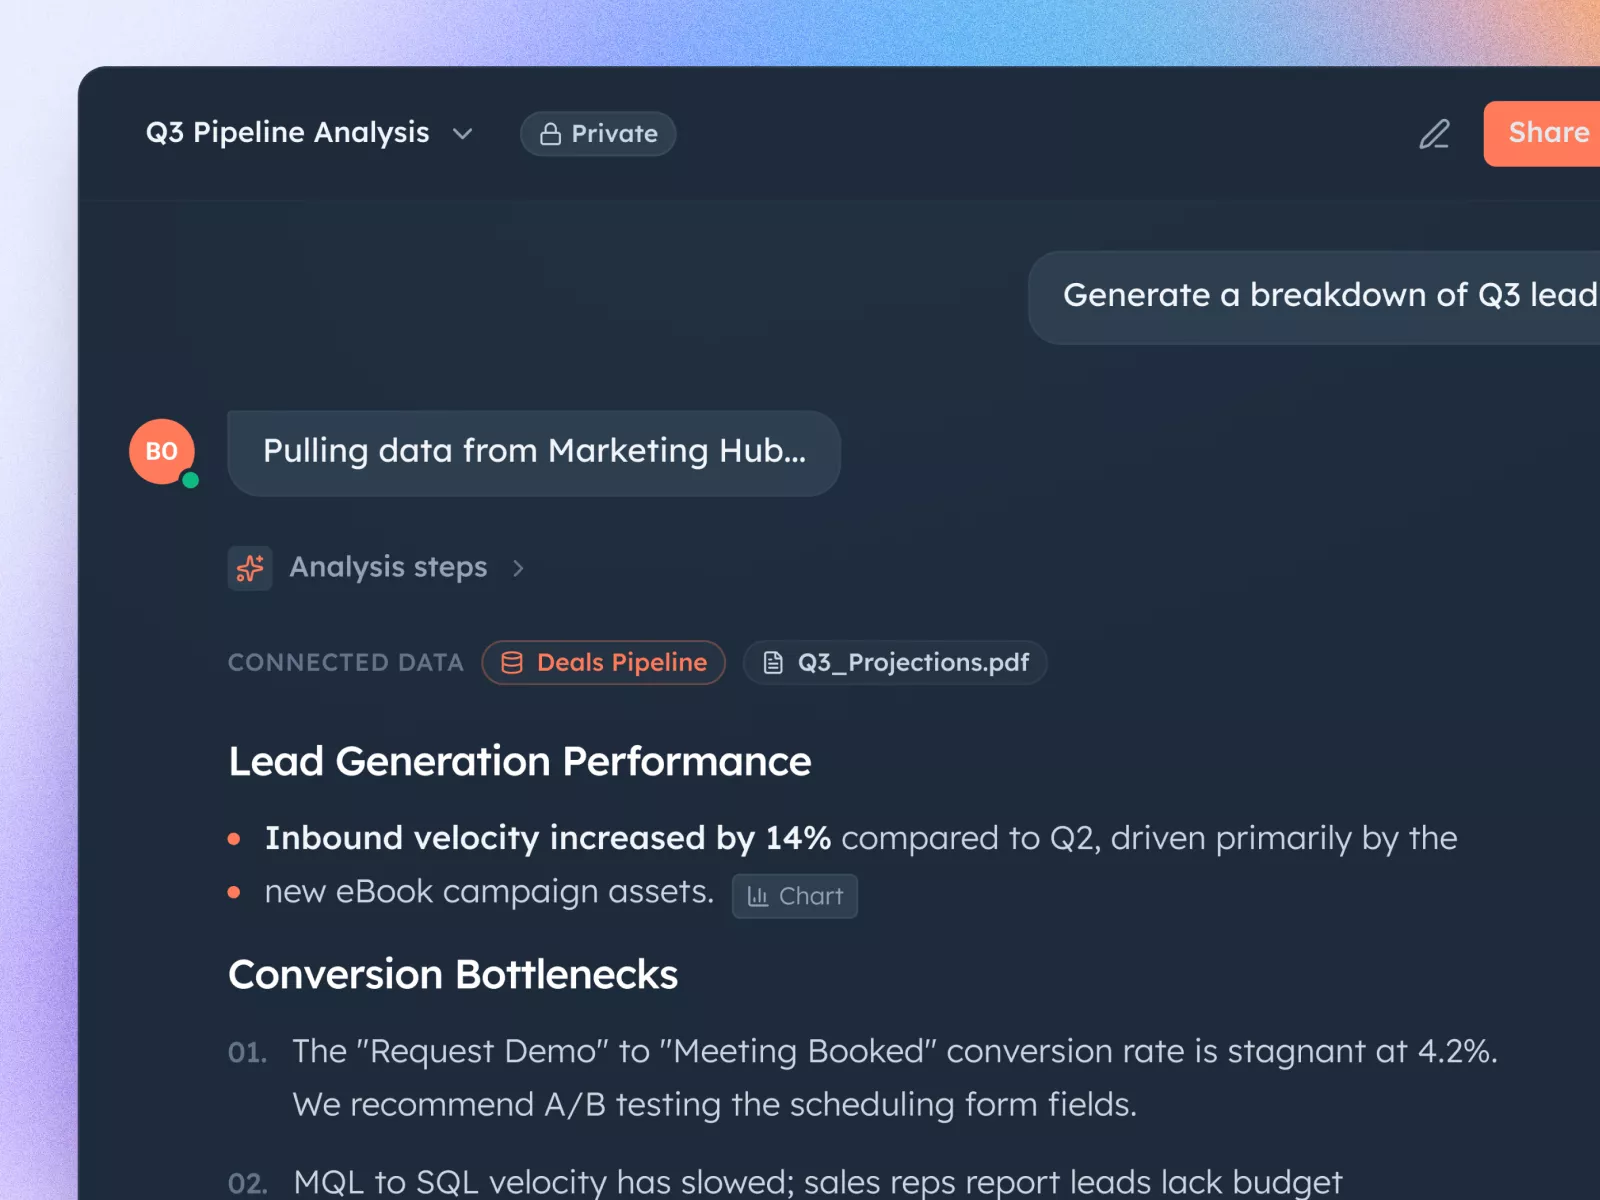The height and width of the screenshot is (1200, 1600).
Task: Click the database icon in Deals Pipeline
Action: pos(512,663)
